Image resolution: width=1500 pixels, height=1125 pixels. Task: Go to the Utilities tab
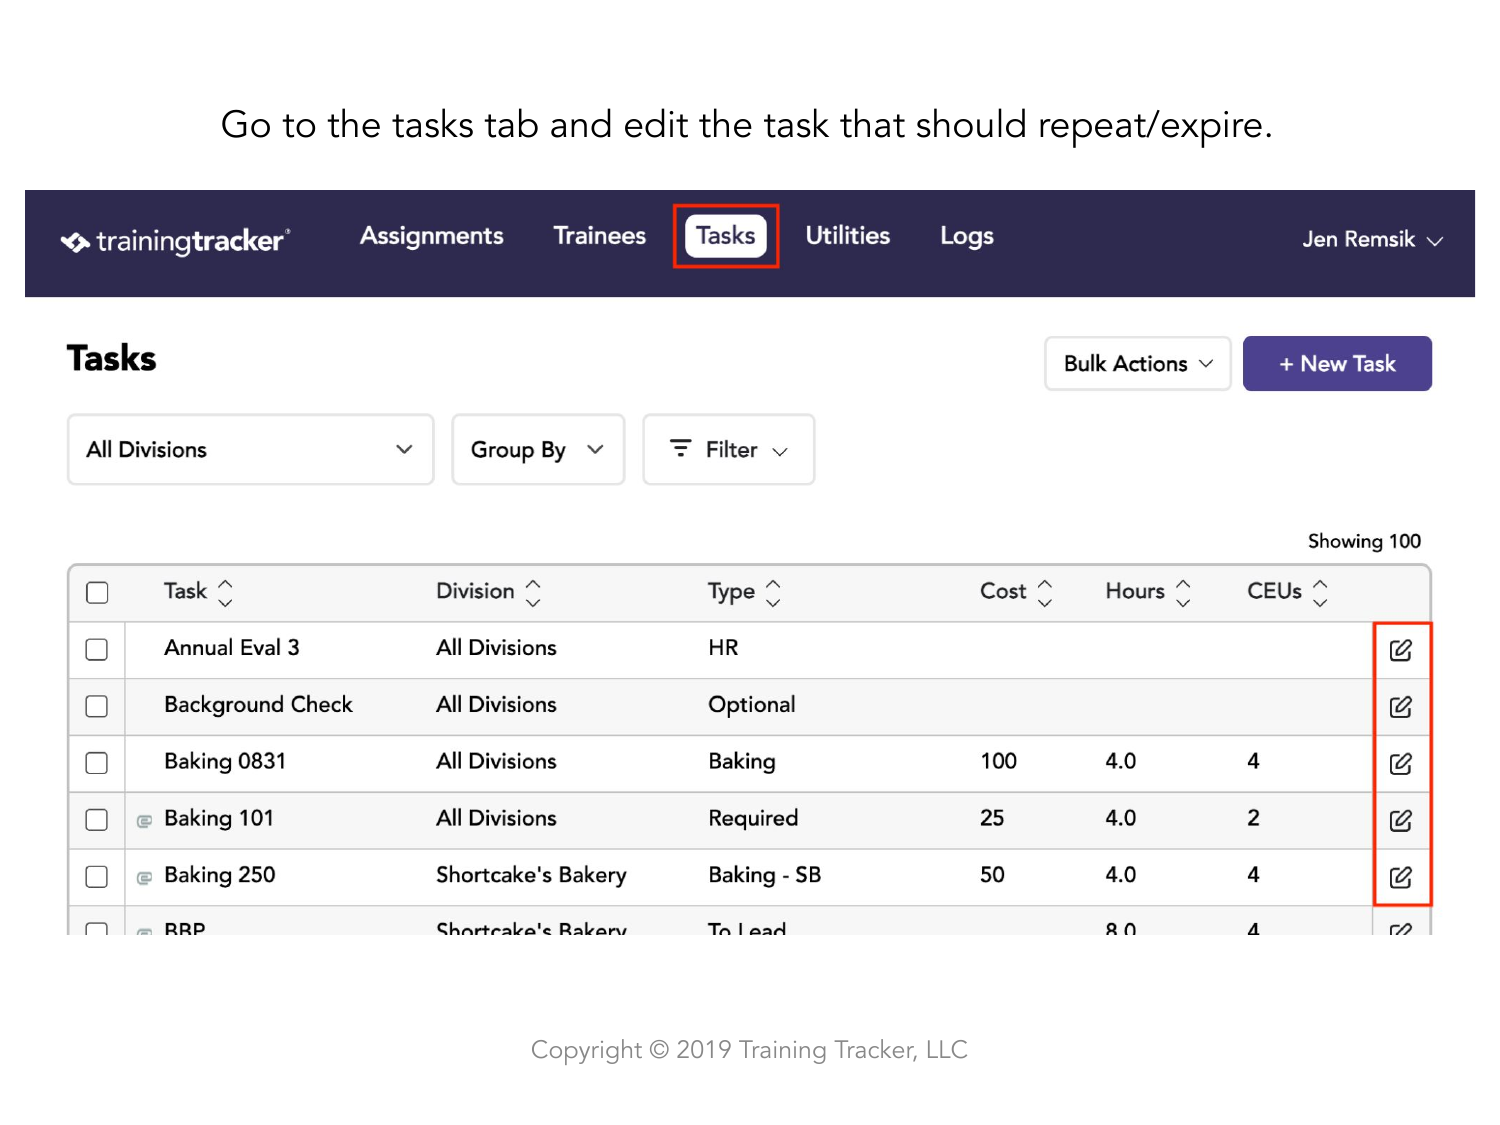coord(848,236)
